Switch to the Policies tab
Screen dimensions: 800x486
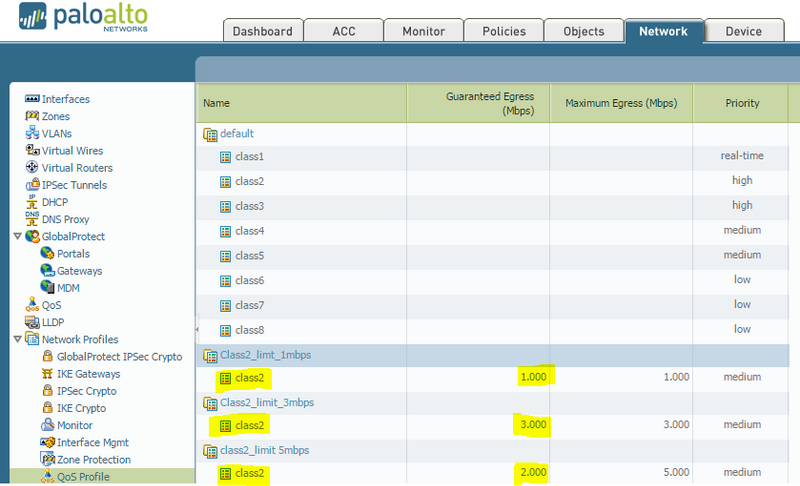click(504, 31)
